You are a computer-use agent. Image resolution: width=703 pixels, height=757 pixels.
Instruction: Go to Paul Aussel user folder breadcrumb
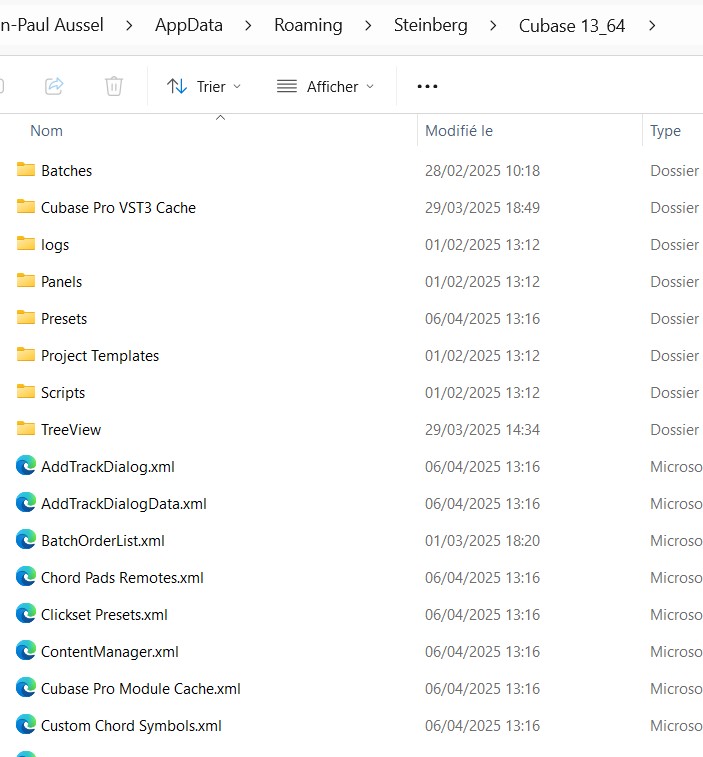coord(52,25)
